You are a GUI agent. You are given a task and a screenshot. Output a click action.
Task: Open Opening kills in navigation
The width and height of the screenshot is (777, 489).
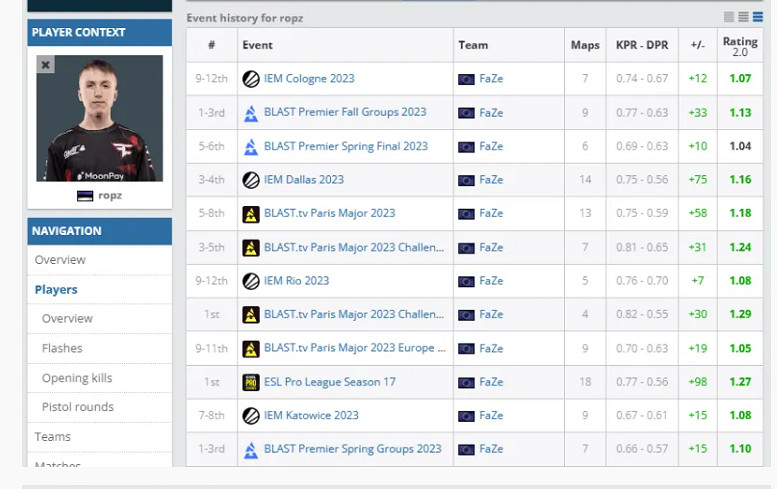click(x=77, y=378)
